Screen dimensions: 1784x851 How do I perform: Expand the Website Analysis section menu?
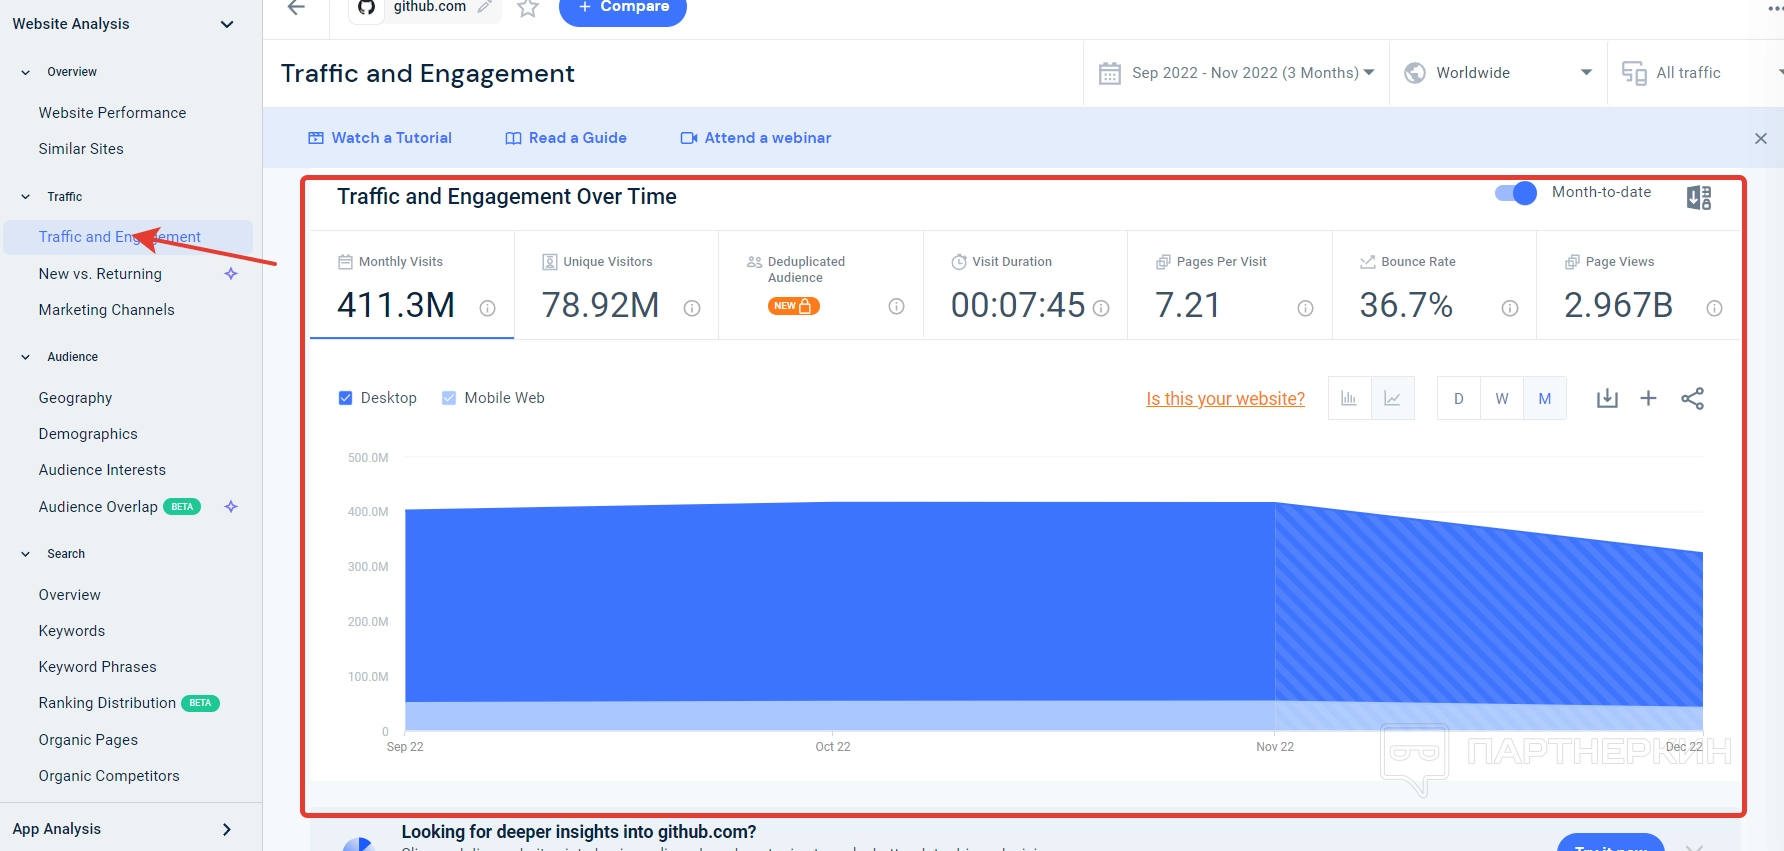point(227,24)
